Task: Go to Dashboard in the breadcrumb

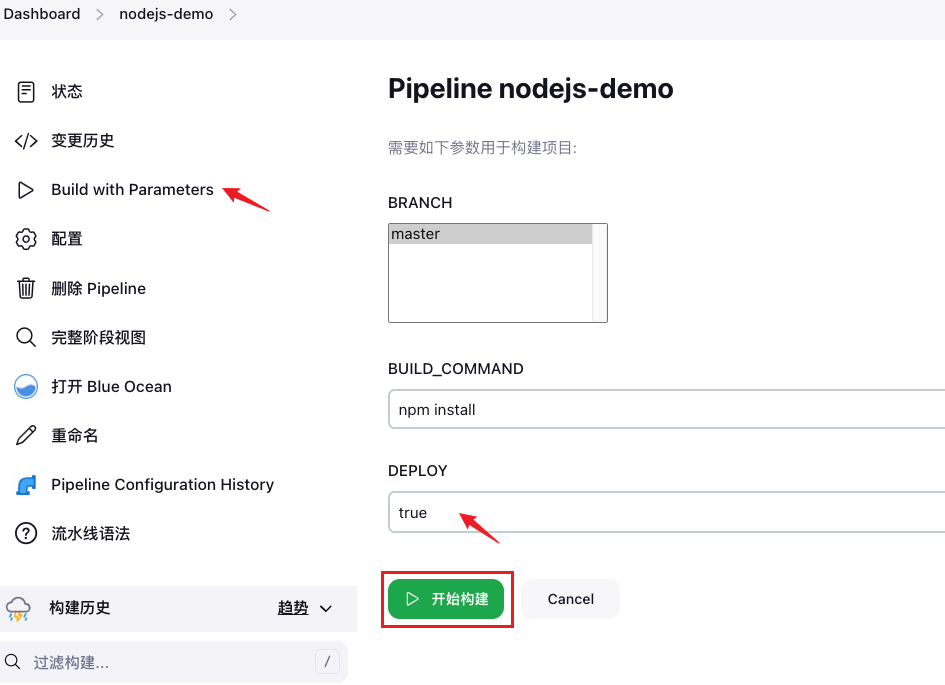Action: click(42, 14)
